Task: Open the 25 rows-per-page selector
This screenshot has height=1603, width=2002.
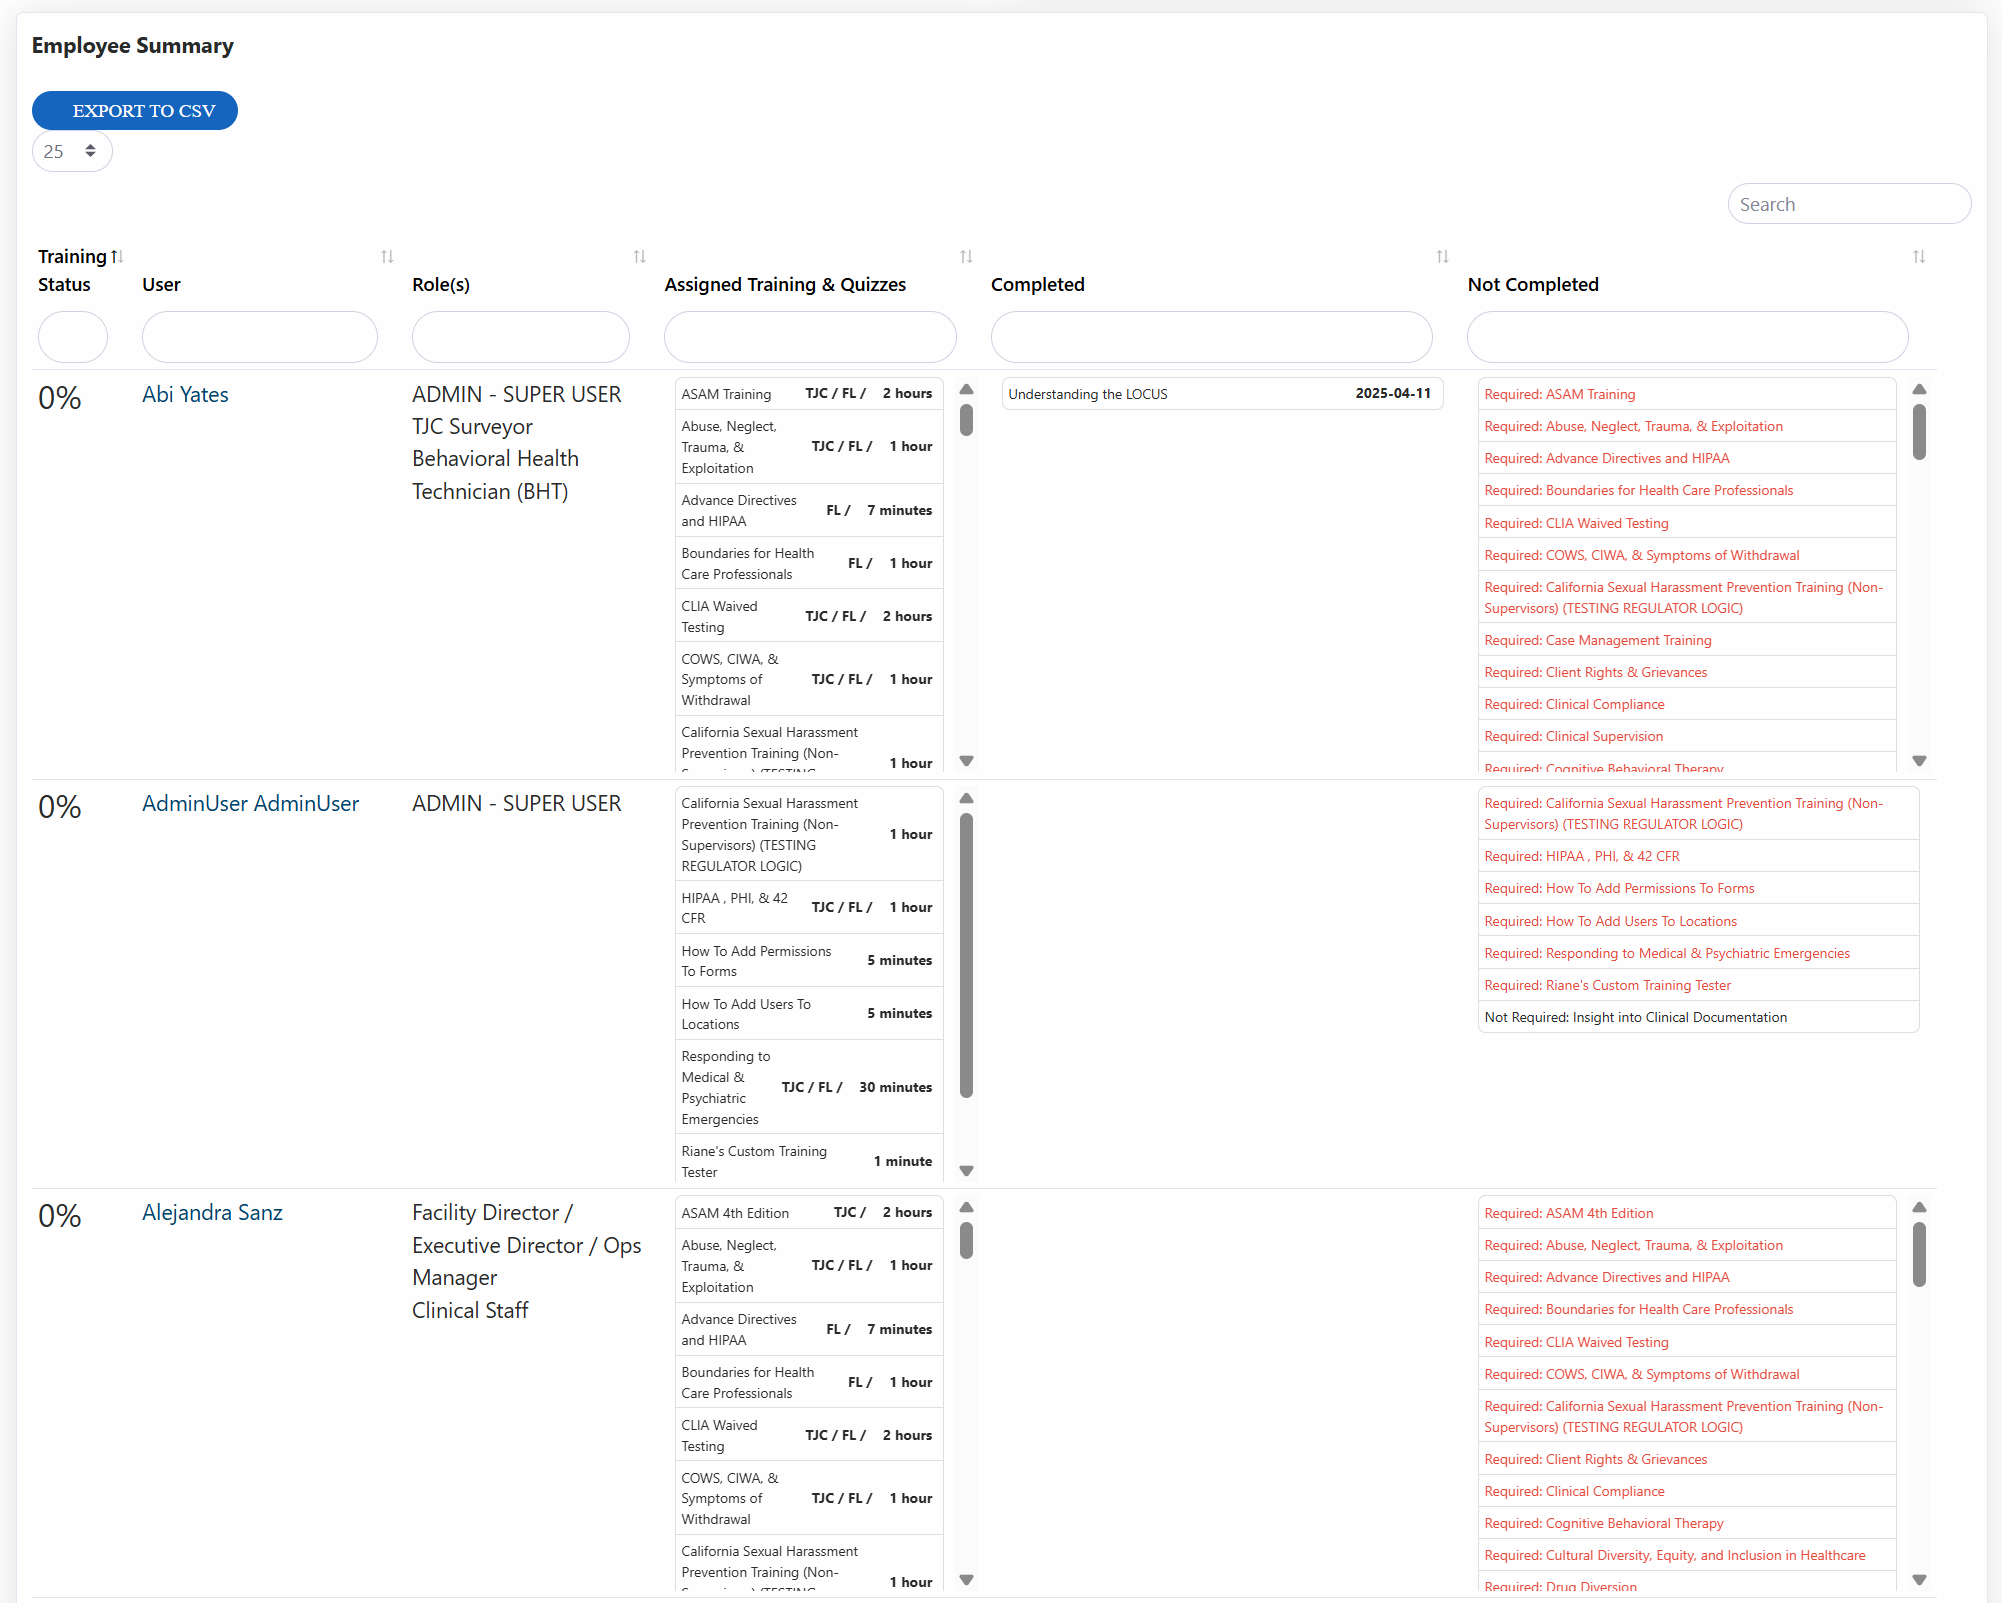Action: (72, 152)
